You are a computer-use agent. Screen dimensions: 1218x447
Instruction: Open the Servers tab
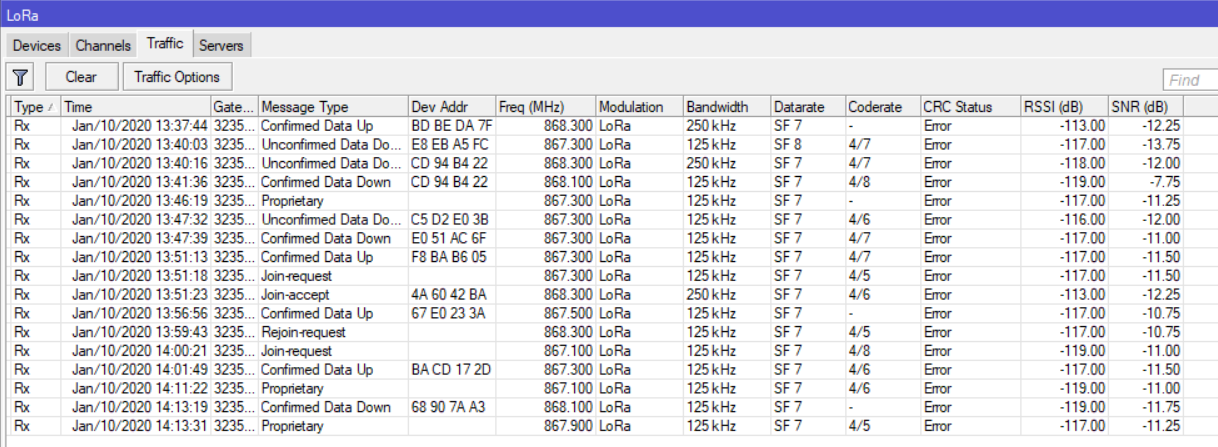click(x=221, y=45)
